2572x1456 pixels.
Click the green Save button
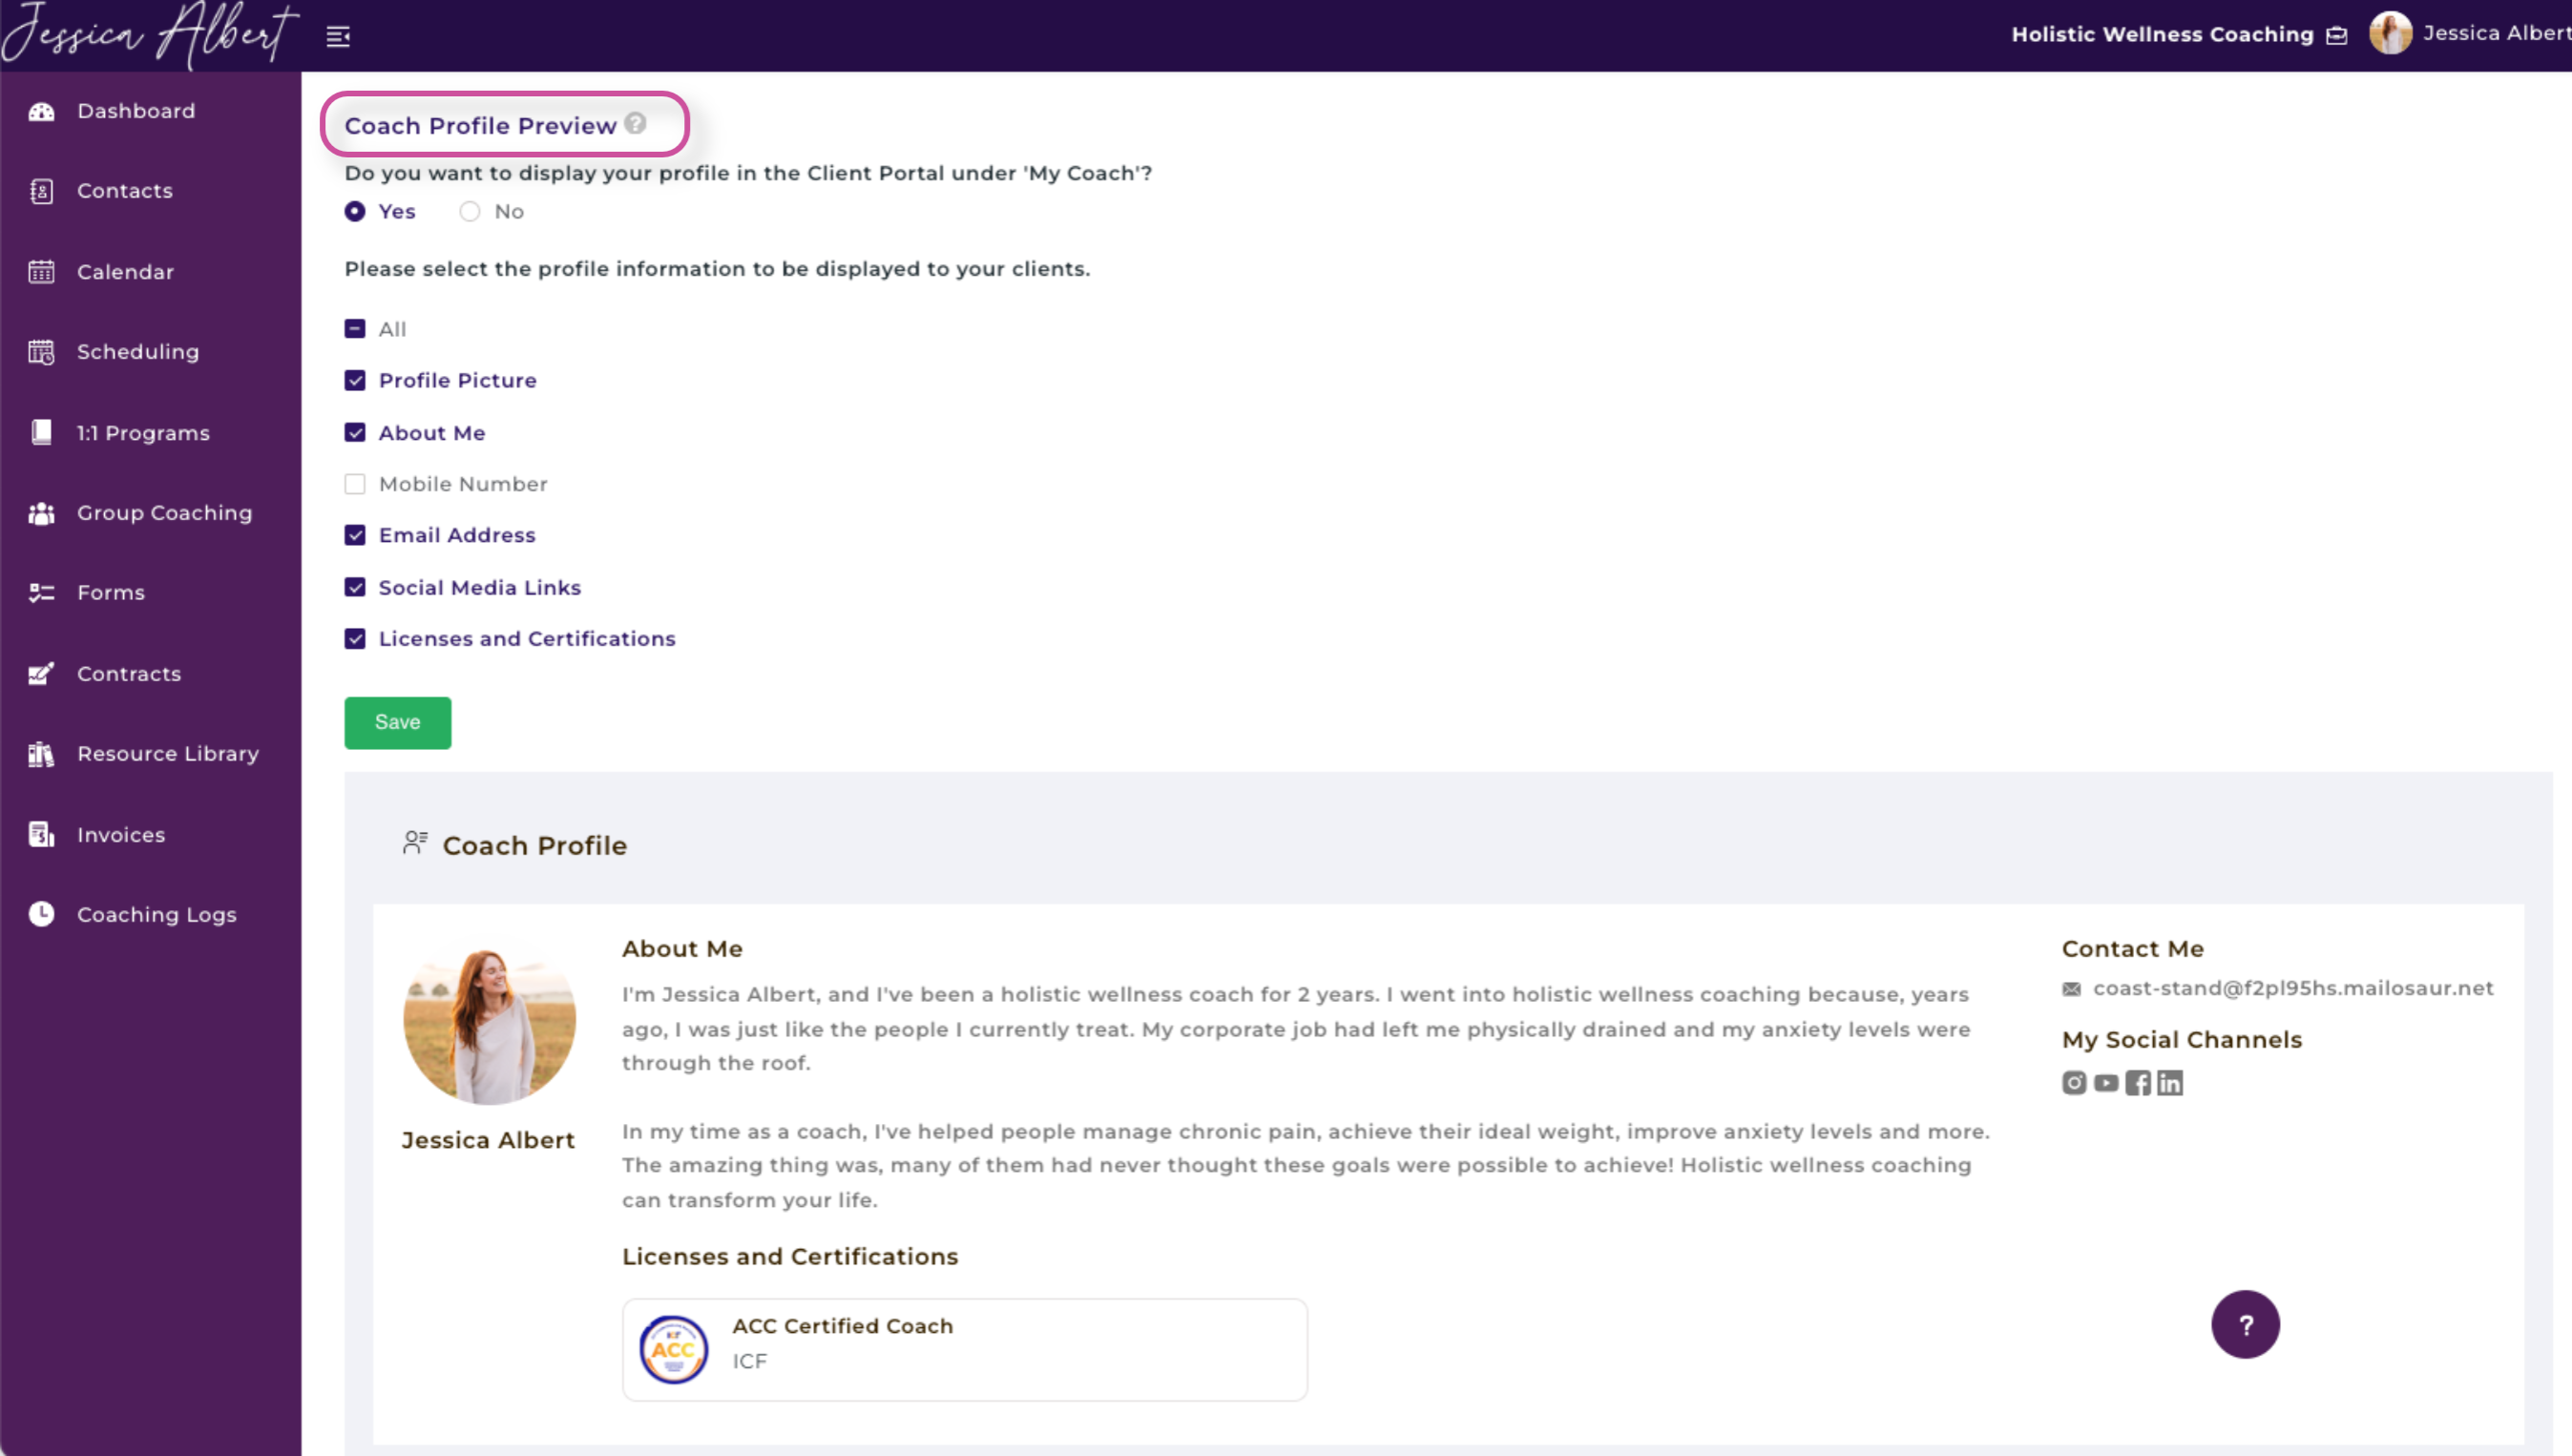coord(398,722)
